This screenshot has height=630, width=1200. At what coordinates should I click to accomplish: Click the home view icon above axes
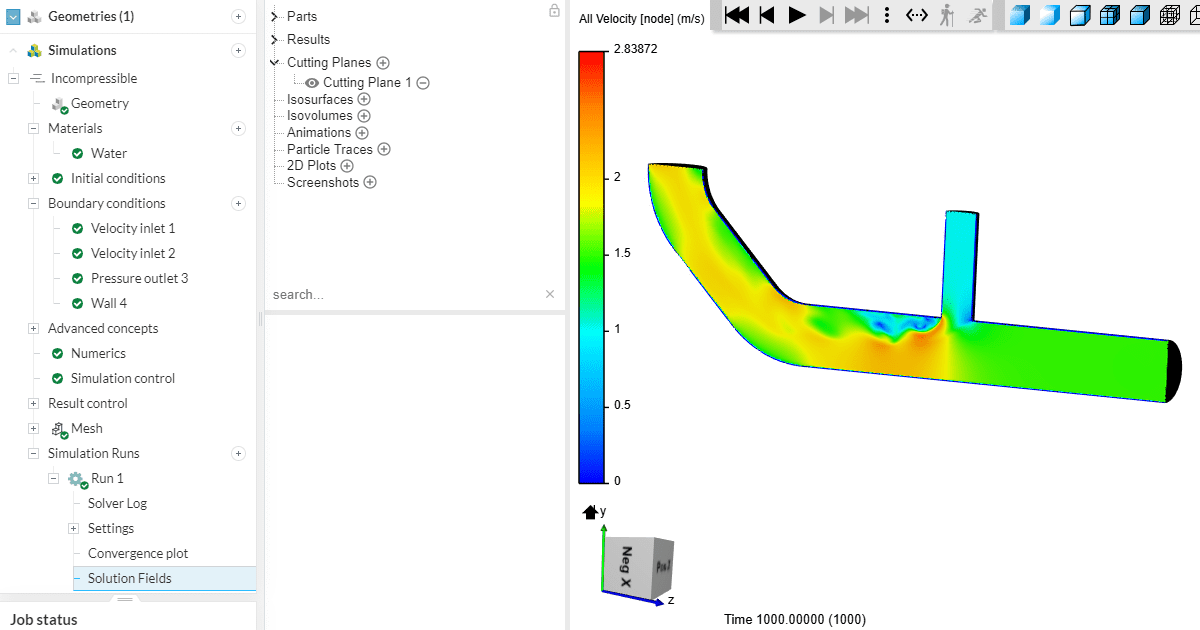point(590,512)
